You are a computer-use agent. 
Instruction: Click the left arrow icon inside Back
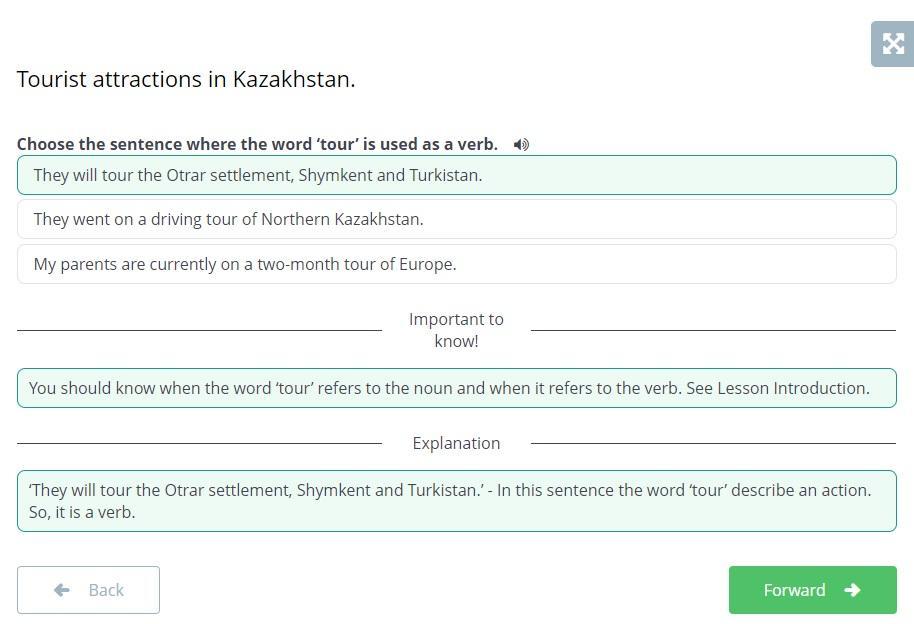tap(62, 590)
